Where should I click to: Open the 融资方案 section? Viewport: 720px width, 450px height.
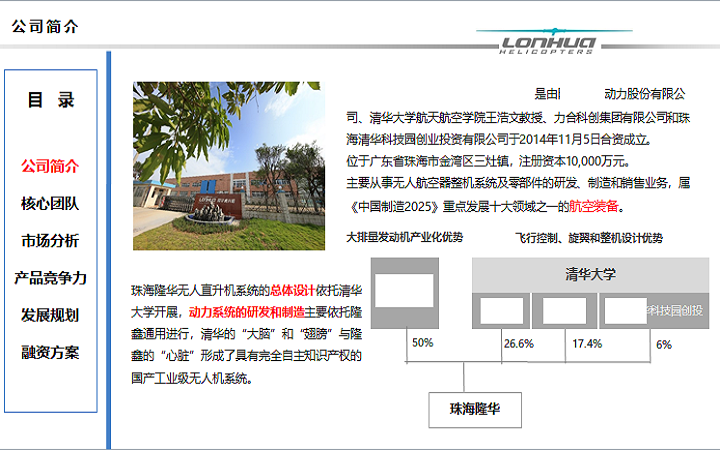click(x=50, y=352)
